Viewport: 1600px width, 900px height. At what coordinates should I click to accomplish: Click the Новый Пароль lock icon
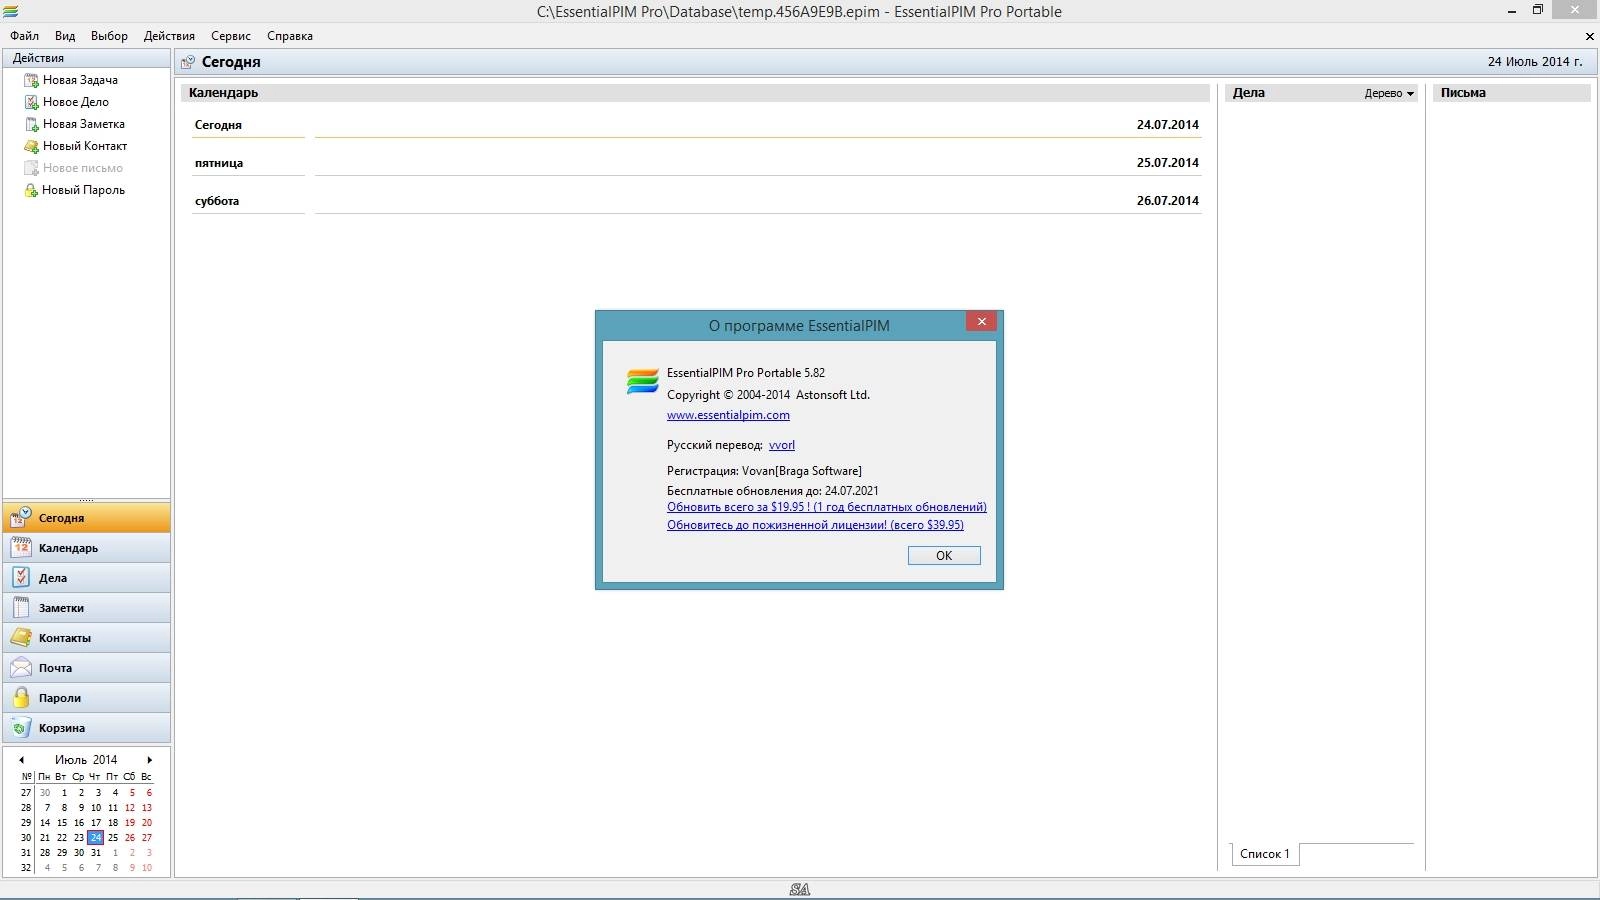click(31, 190)
